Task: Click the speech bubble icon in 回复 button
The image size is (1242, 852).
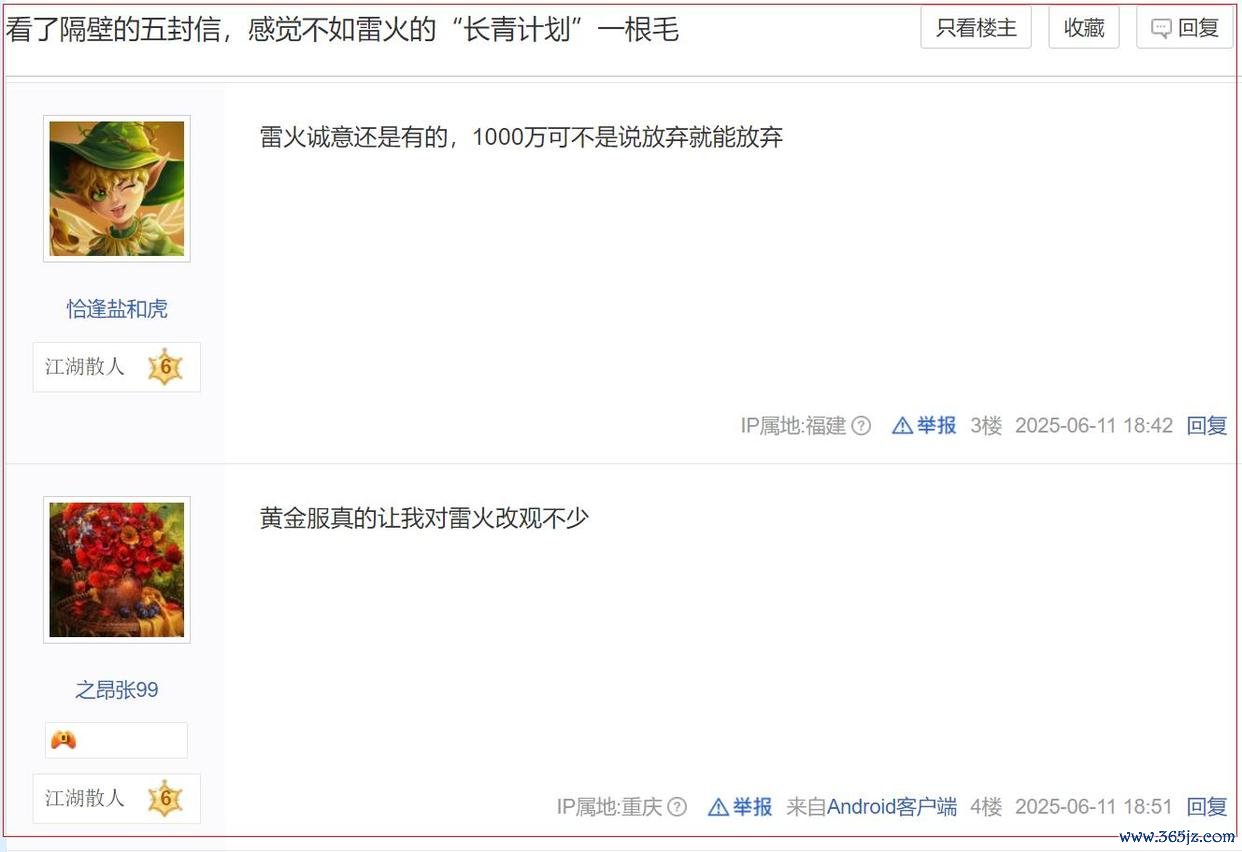Action: (x=1161, y=28)
